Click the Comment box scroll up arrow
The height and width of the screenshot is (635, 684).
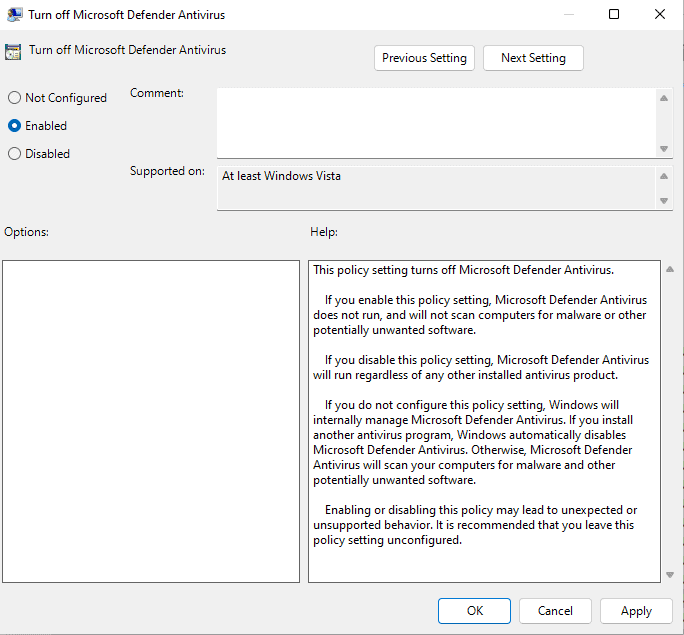(x=664, y=98)
